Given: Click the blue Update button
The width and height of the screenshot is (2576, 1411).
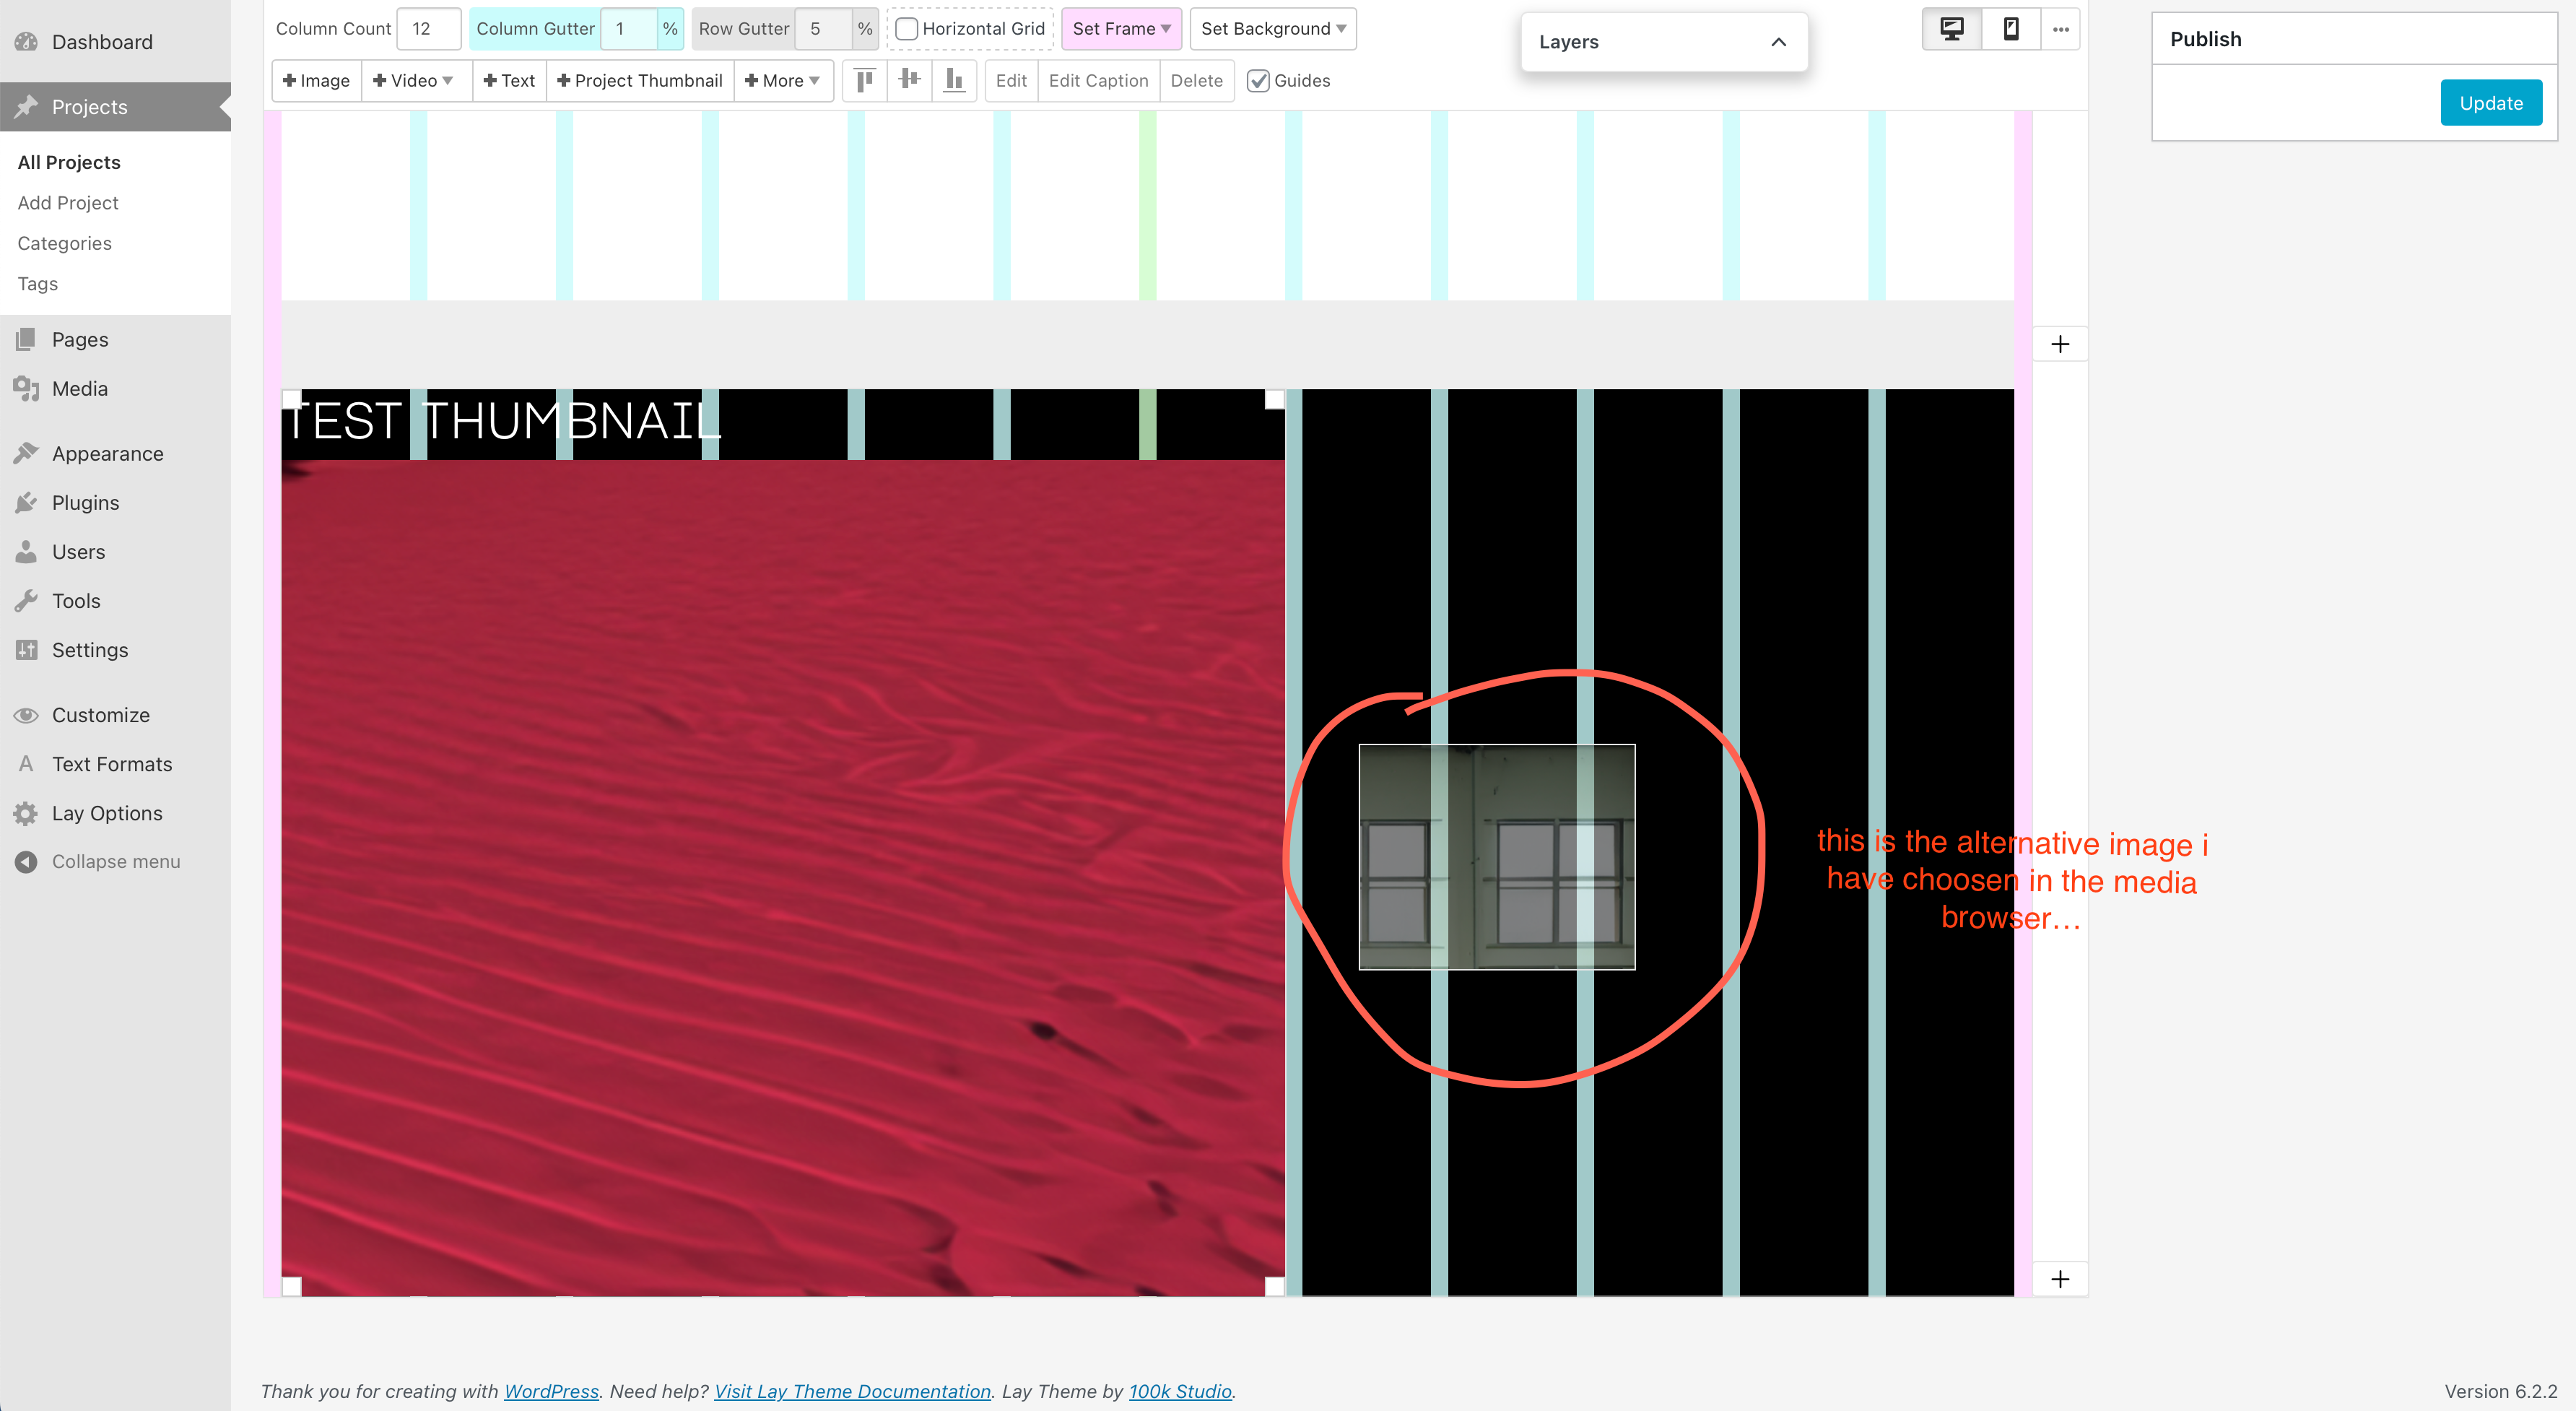Looking at the screenshot, I should (x=2490, y=103).
